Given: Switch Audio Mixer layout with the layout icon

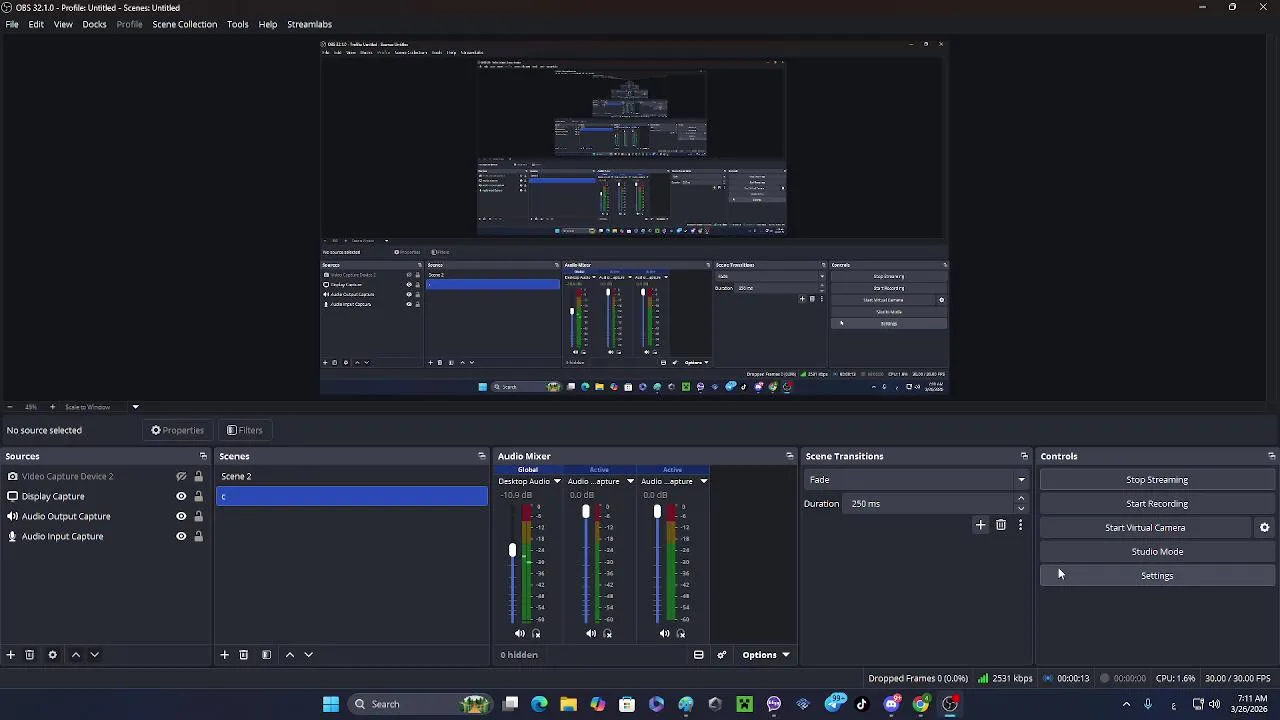Looking at the screenshot, I should point(699,655).
